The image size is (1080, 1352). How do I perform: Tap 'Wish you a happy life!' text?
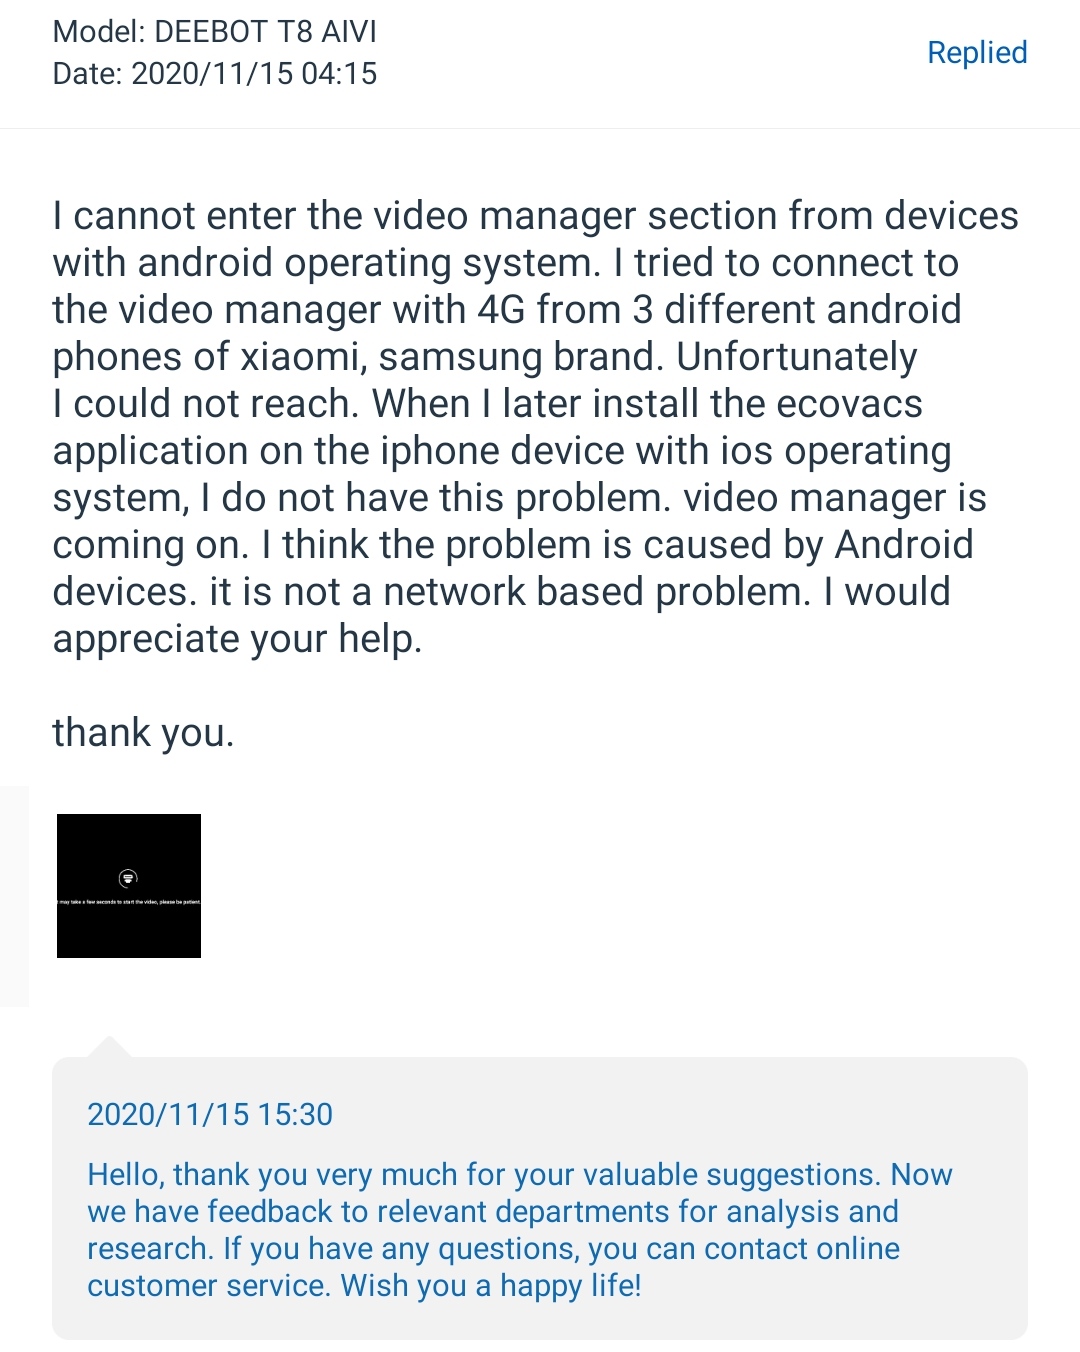491,1285
